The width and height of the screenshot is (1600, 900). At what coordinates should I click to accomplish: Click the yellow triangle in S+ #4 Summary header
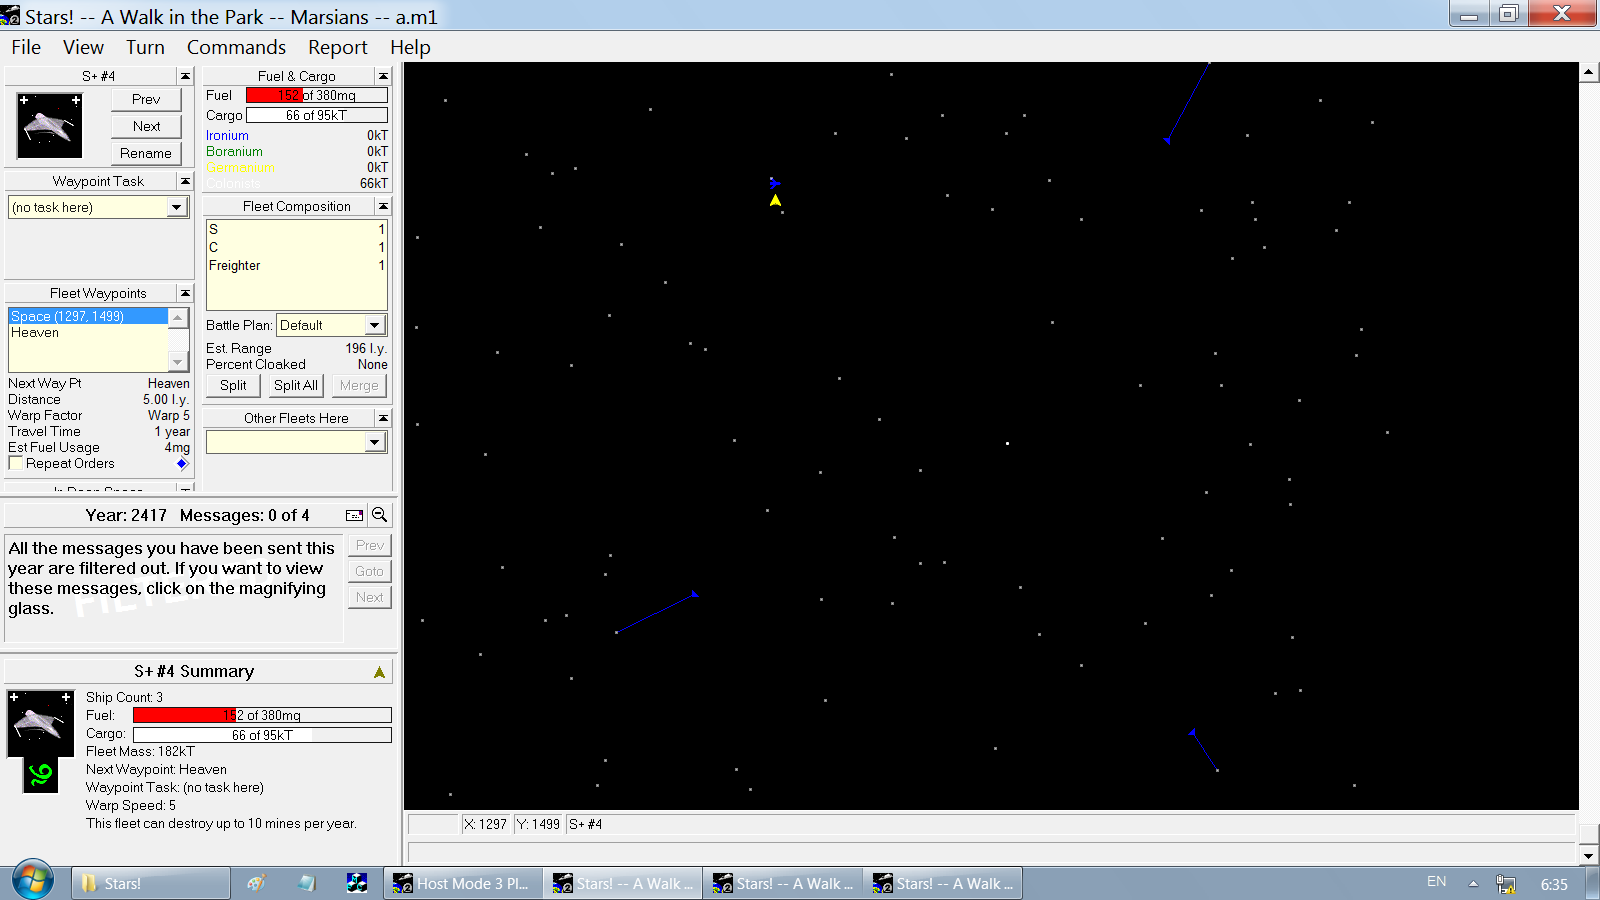379,672
